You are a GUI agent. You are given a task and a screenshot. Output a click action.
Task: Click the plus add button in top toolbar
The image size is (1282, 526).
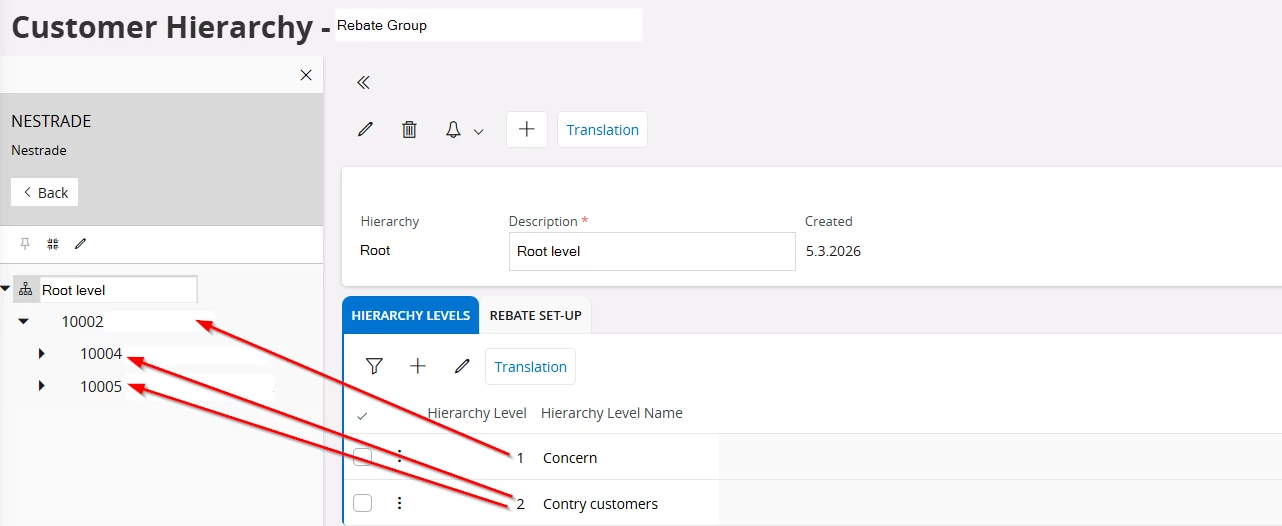pos(527,129)
